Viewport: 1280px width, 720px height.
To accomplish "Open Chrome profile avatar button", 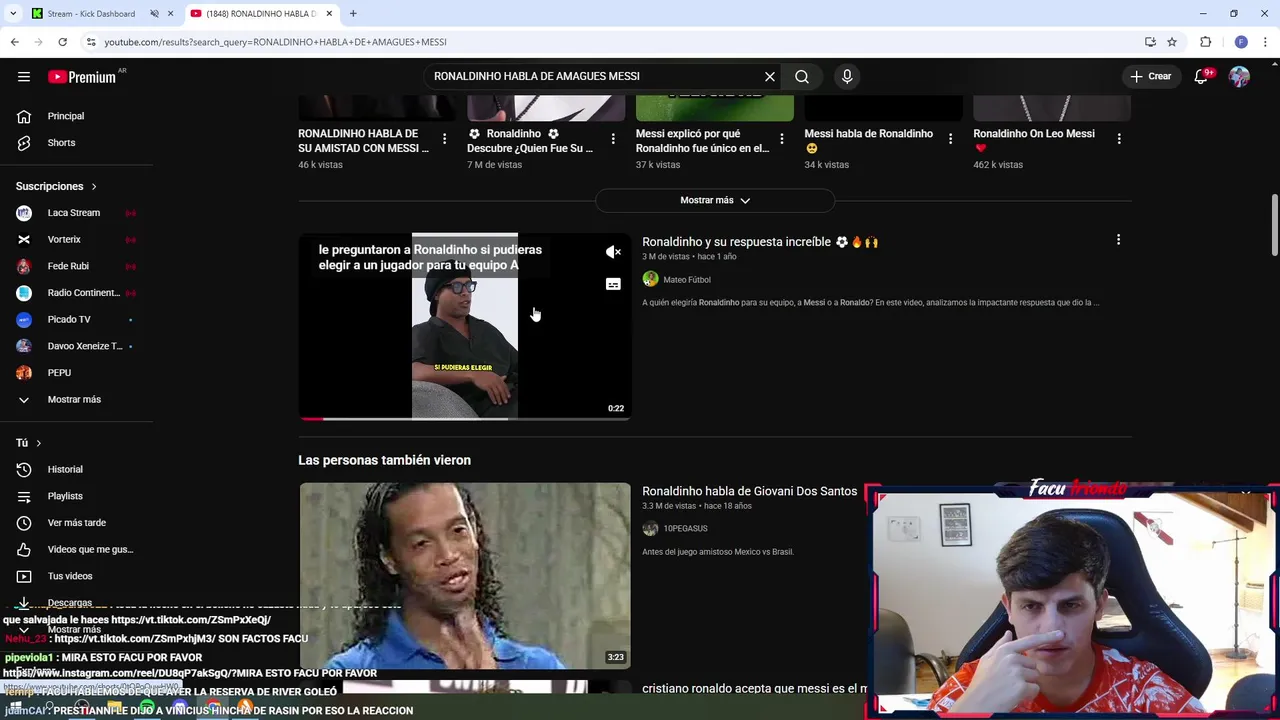I will click(1241, 42).
